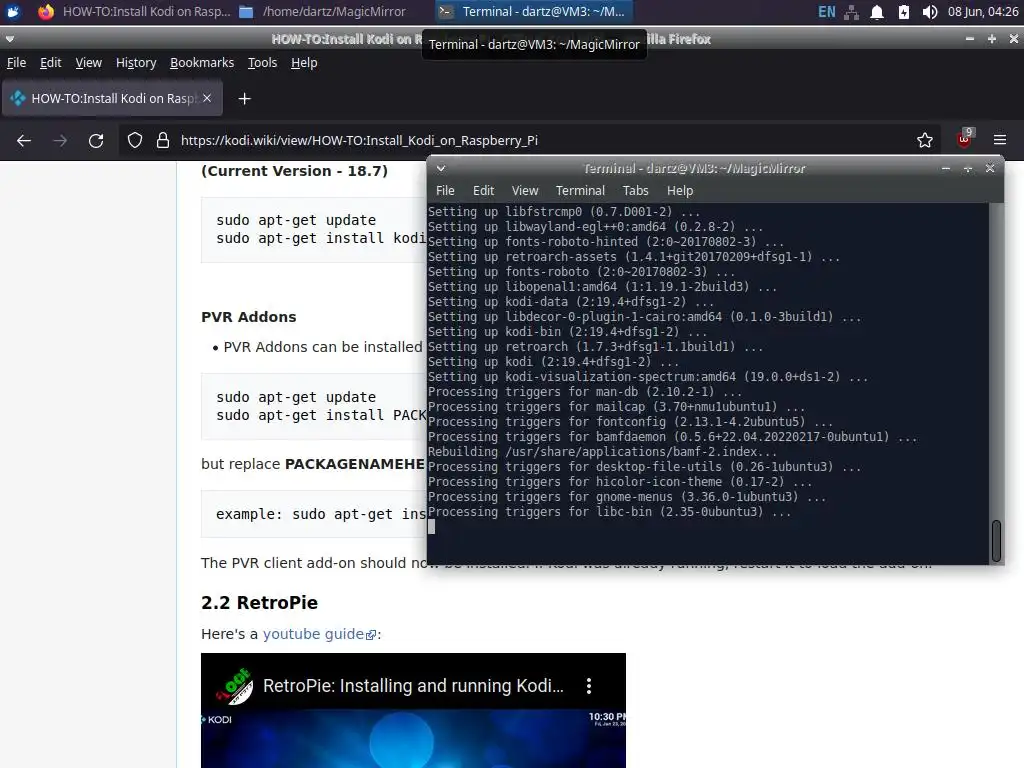Screen dimensions: 1024x768
Task: Close the HOW-TO:Install Kodi tab
Action: click(x=206, y=98)
